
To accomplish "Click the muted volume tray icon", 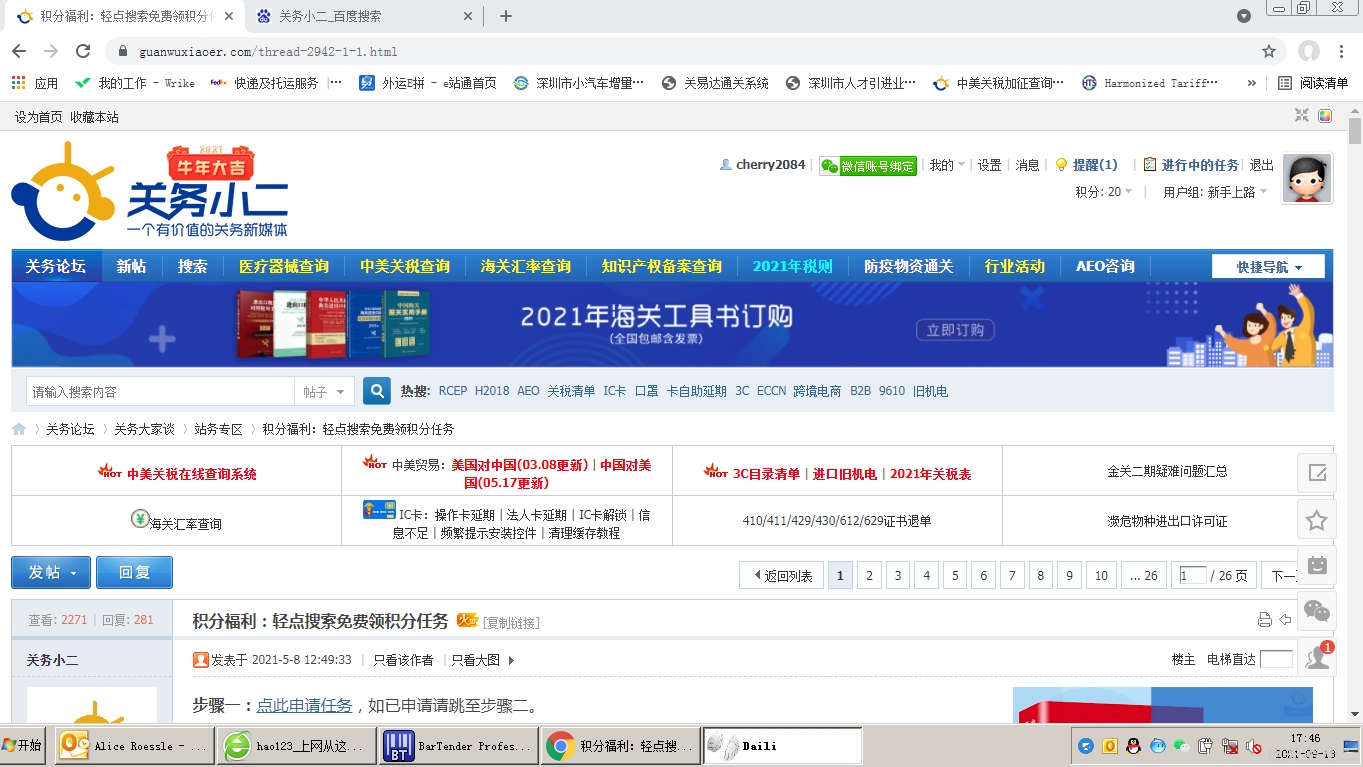I will pyautogui.click(x=1254, y=746).
